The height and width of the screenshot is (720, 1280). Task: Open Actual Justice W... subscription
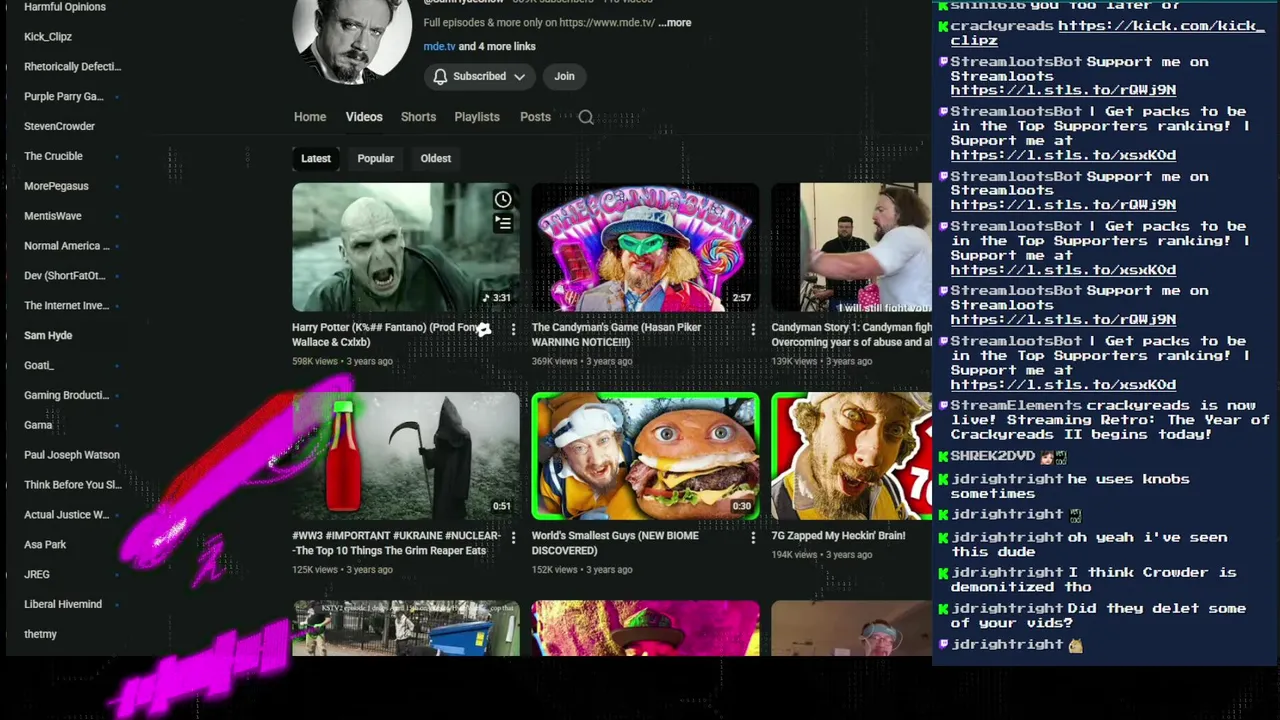[66, 515]
